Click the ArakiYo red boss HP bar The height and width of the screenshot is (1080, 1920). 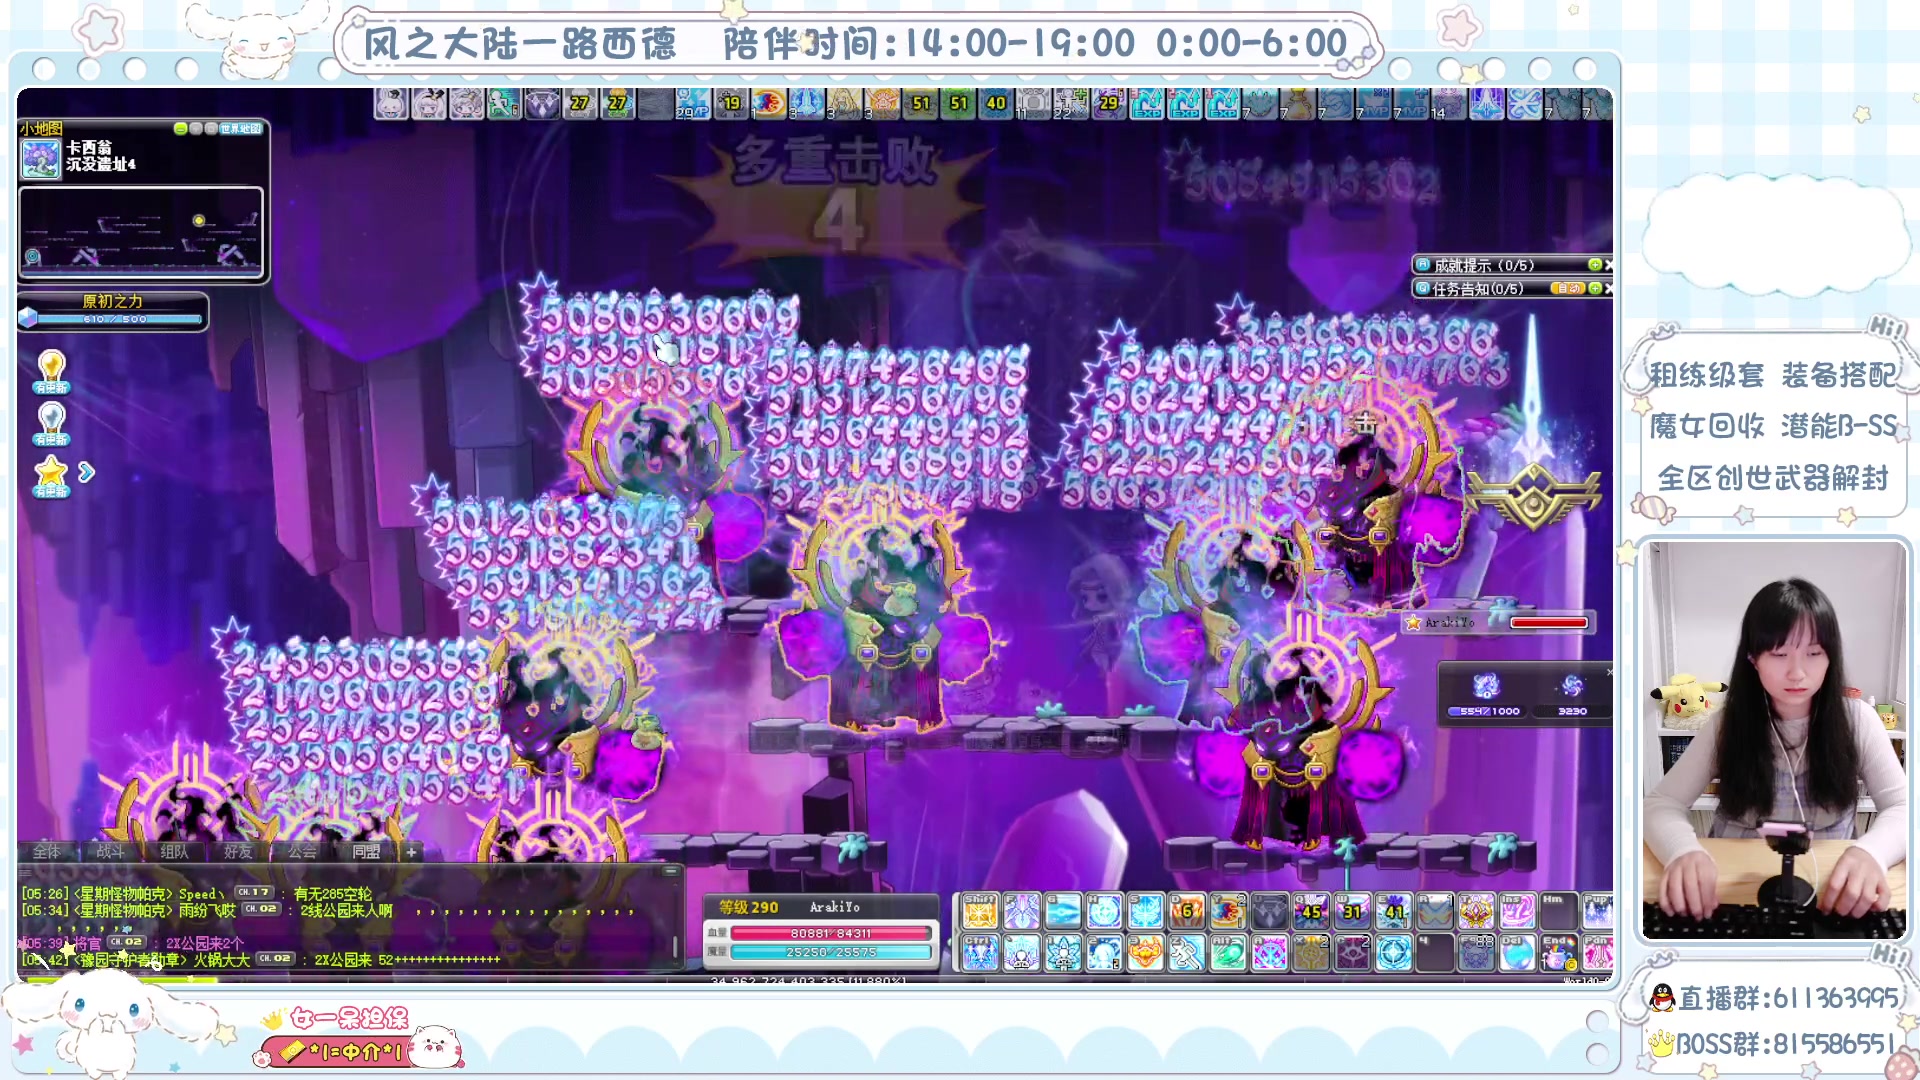point(1549,623)
